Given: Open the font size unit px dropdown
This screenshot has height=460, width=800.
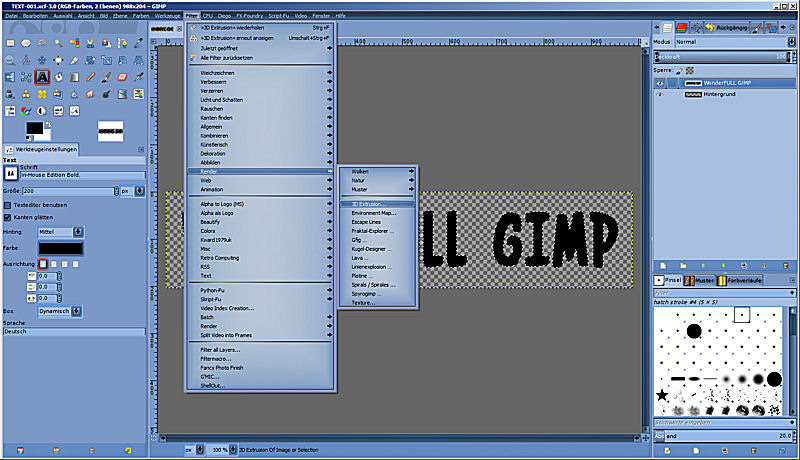Looking at the screenshot, I should 132,191.
